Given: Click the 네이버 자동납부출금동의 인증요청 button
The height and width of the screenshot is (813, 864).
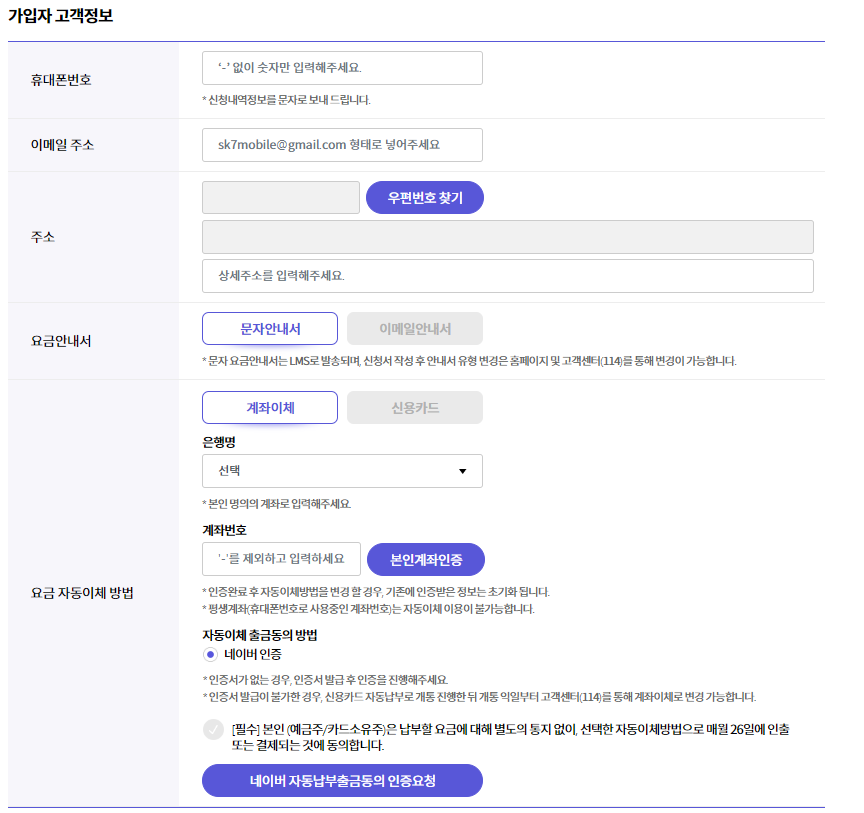Looking at the screenshot, I should (x=342, y=780).
